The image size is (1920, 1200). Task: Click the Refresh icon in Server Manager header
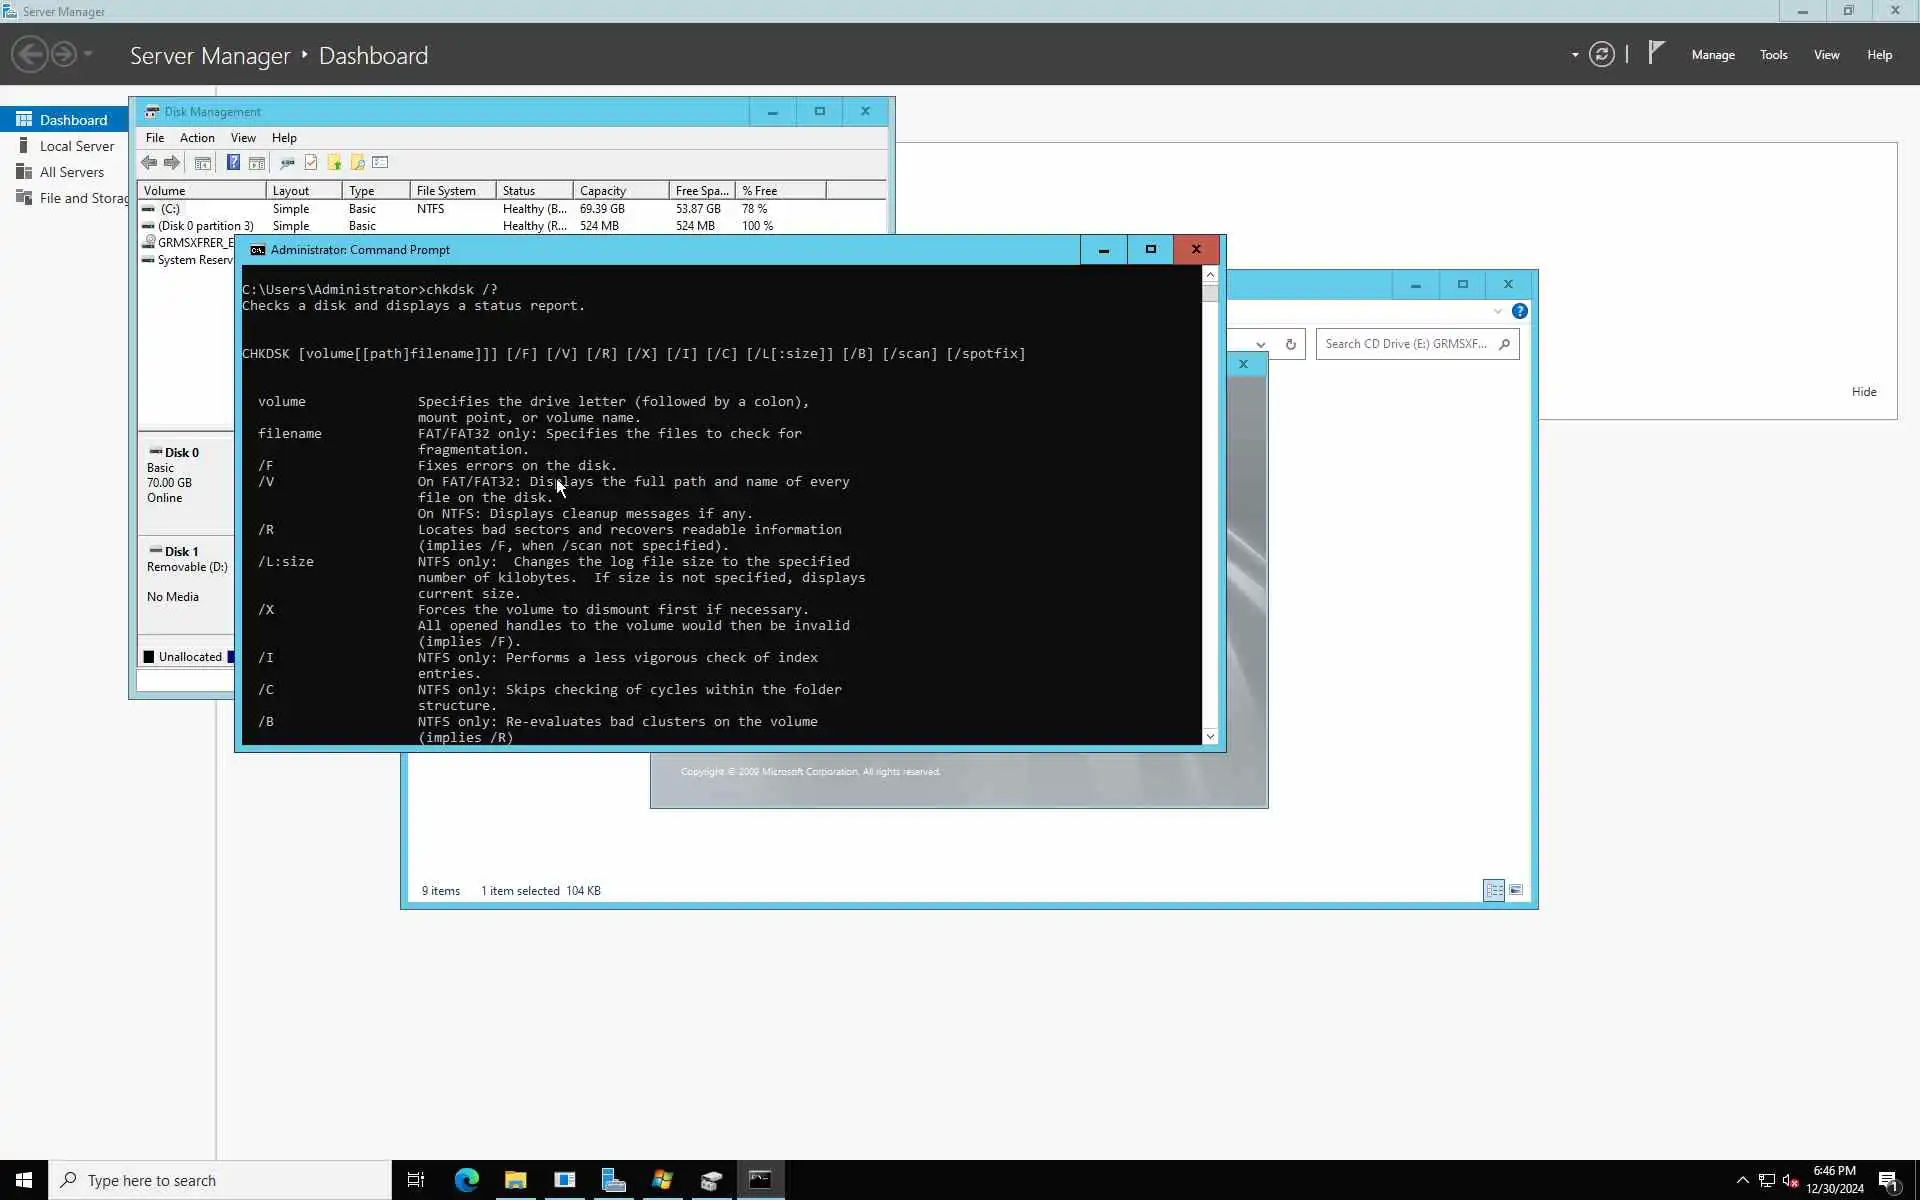click(1601, 55)
